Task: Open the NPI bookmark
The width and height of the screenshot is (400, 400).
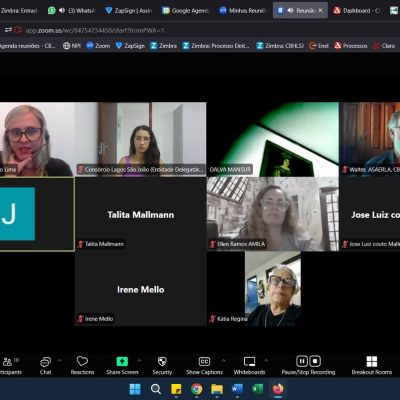Action: (72, 46)
